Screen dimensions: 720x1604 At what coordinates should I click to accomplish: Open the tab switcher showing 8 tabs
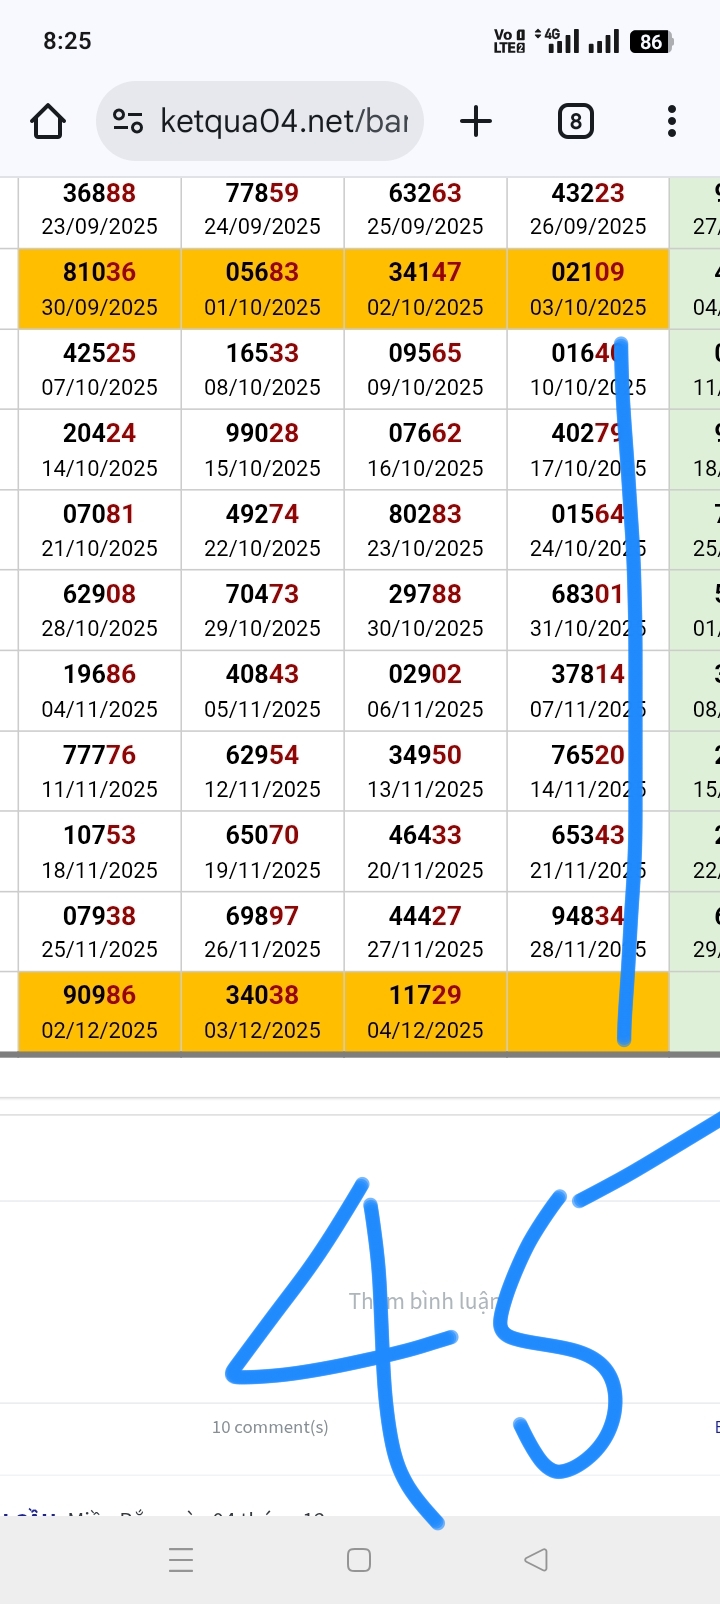(x=575, y=122)
